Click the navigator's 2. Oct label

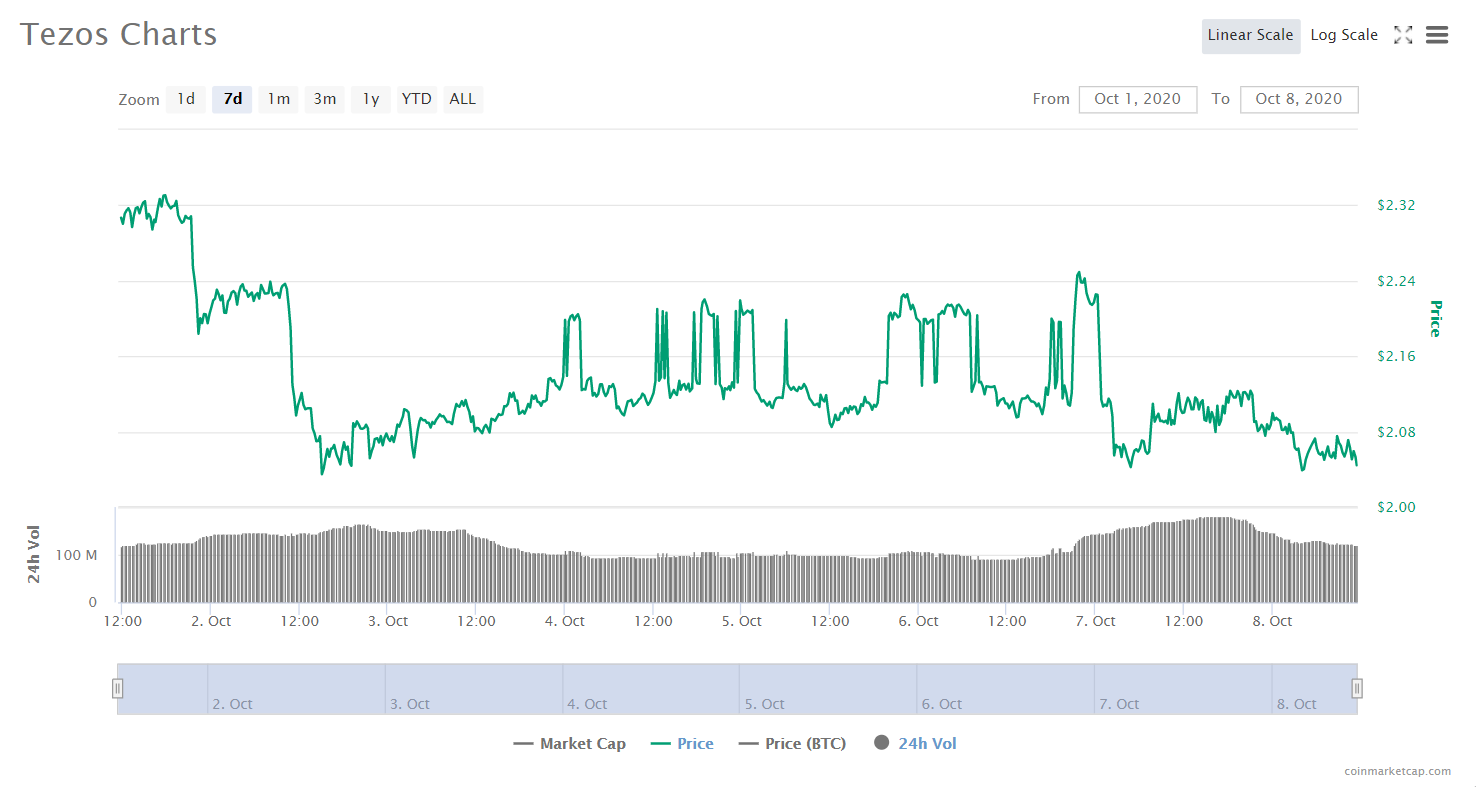point(234,704)
